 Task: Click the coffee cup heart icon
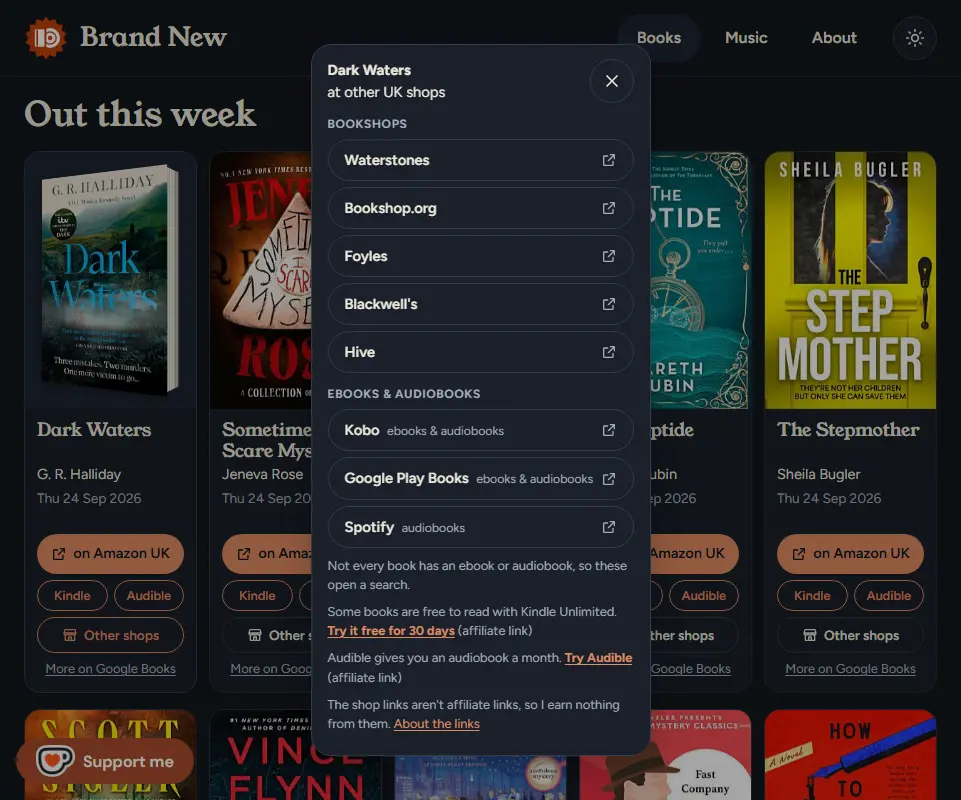click(55, 761)
